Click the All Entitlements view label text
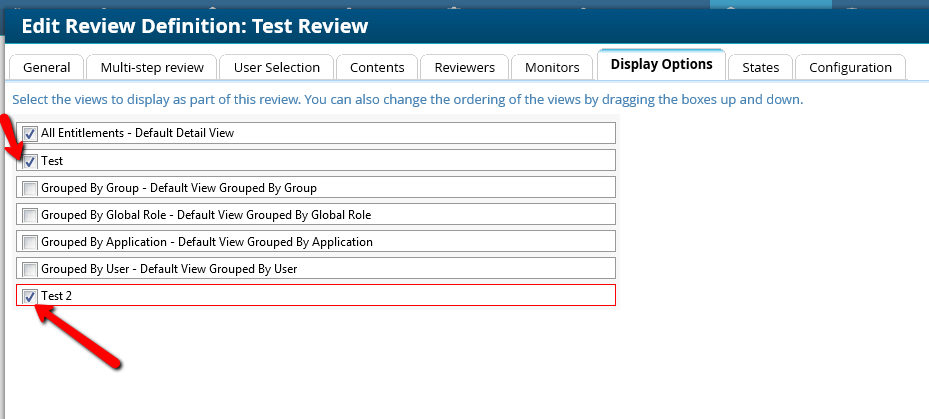The width and height of the screenshot is (929, 419). point(137,133)
